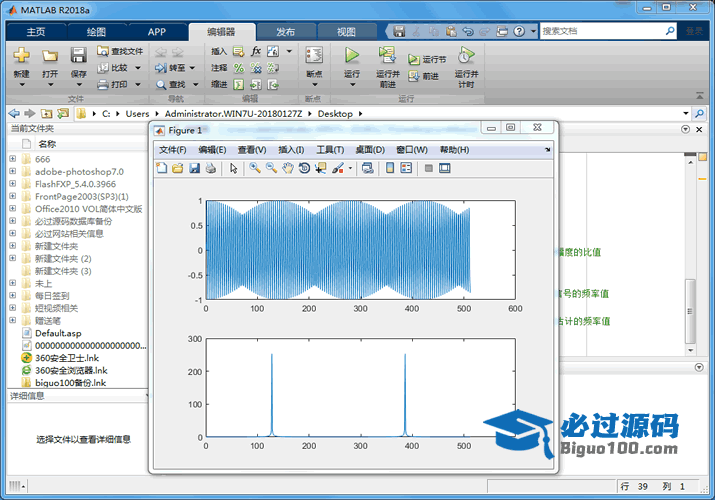This screenshot has height=500, width=715.
Task: Click the Save (保存) disk icon
Action: [78, 56]
